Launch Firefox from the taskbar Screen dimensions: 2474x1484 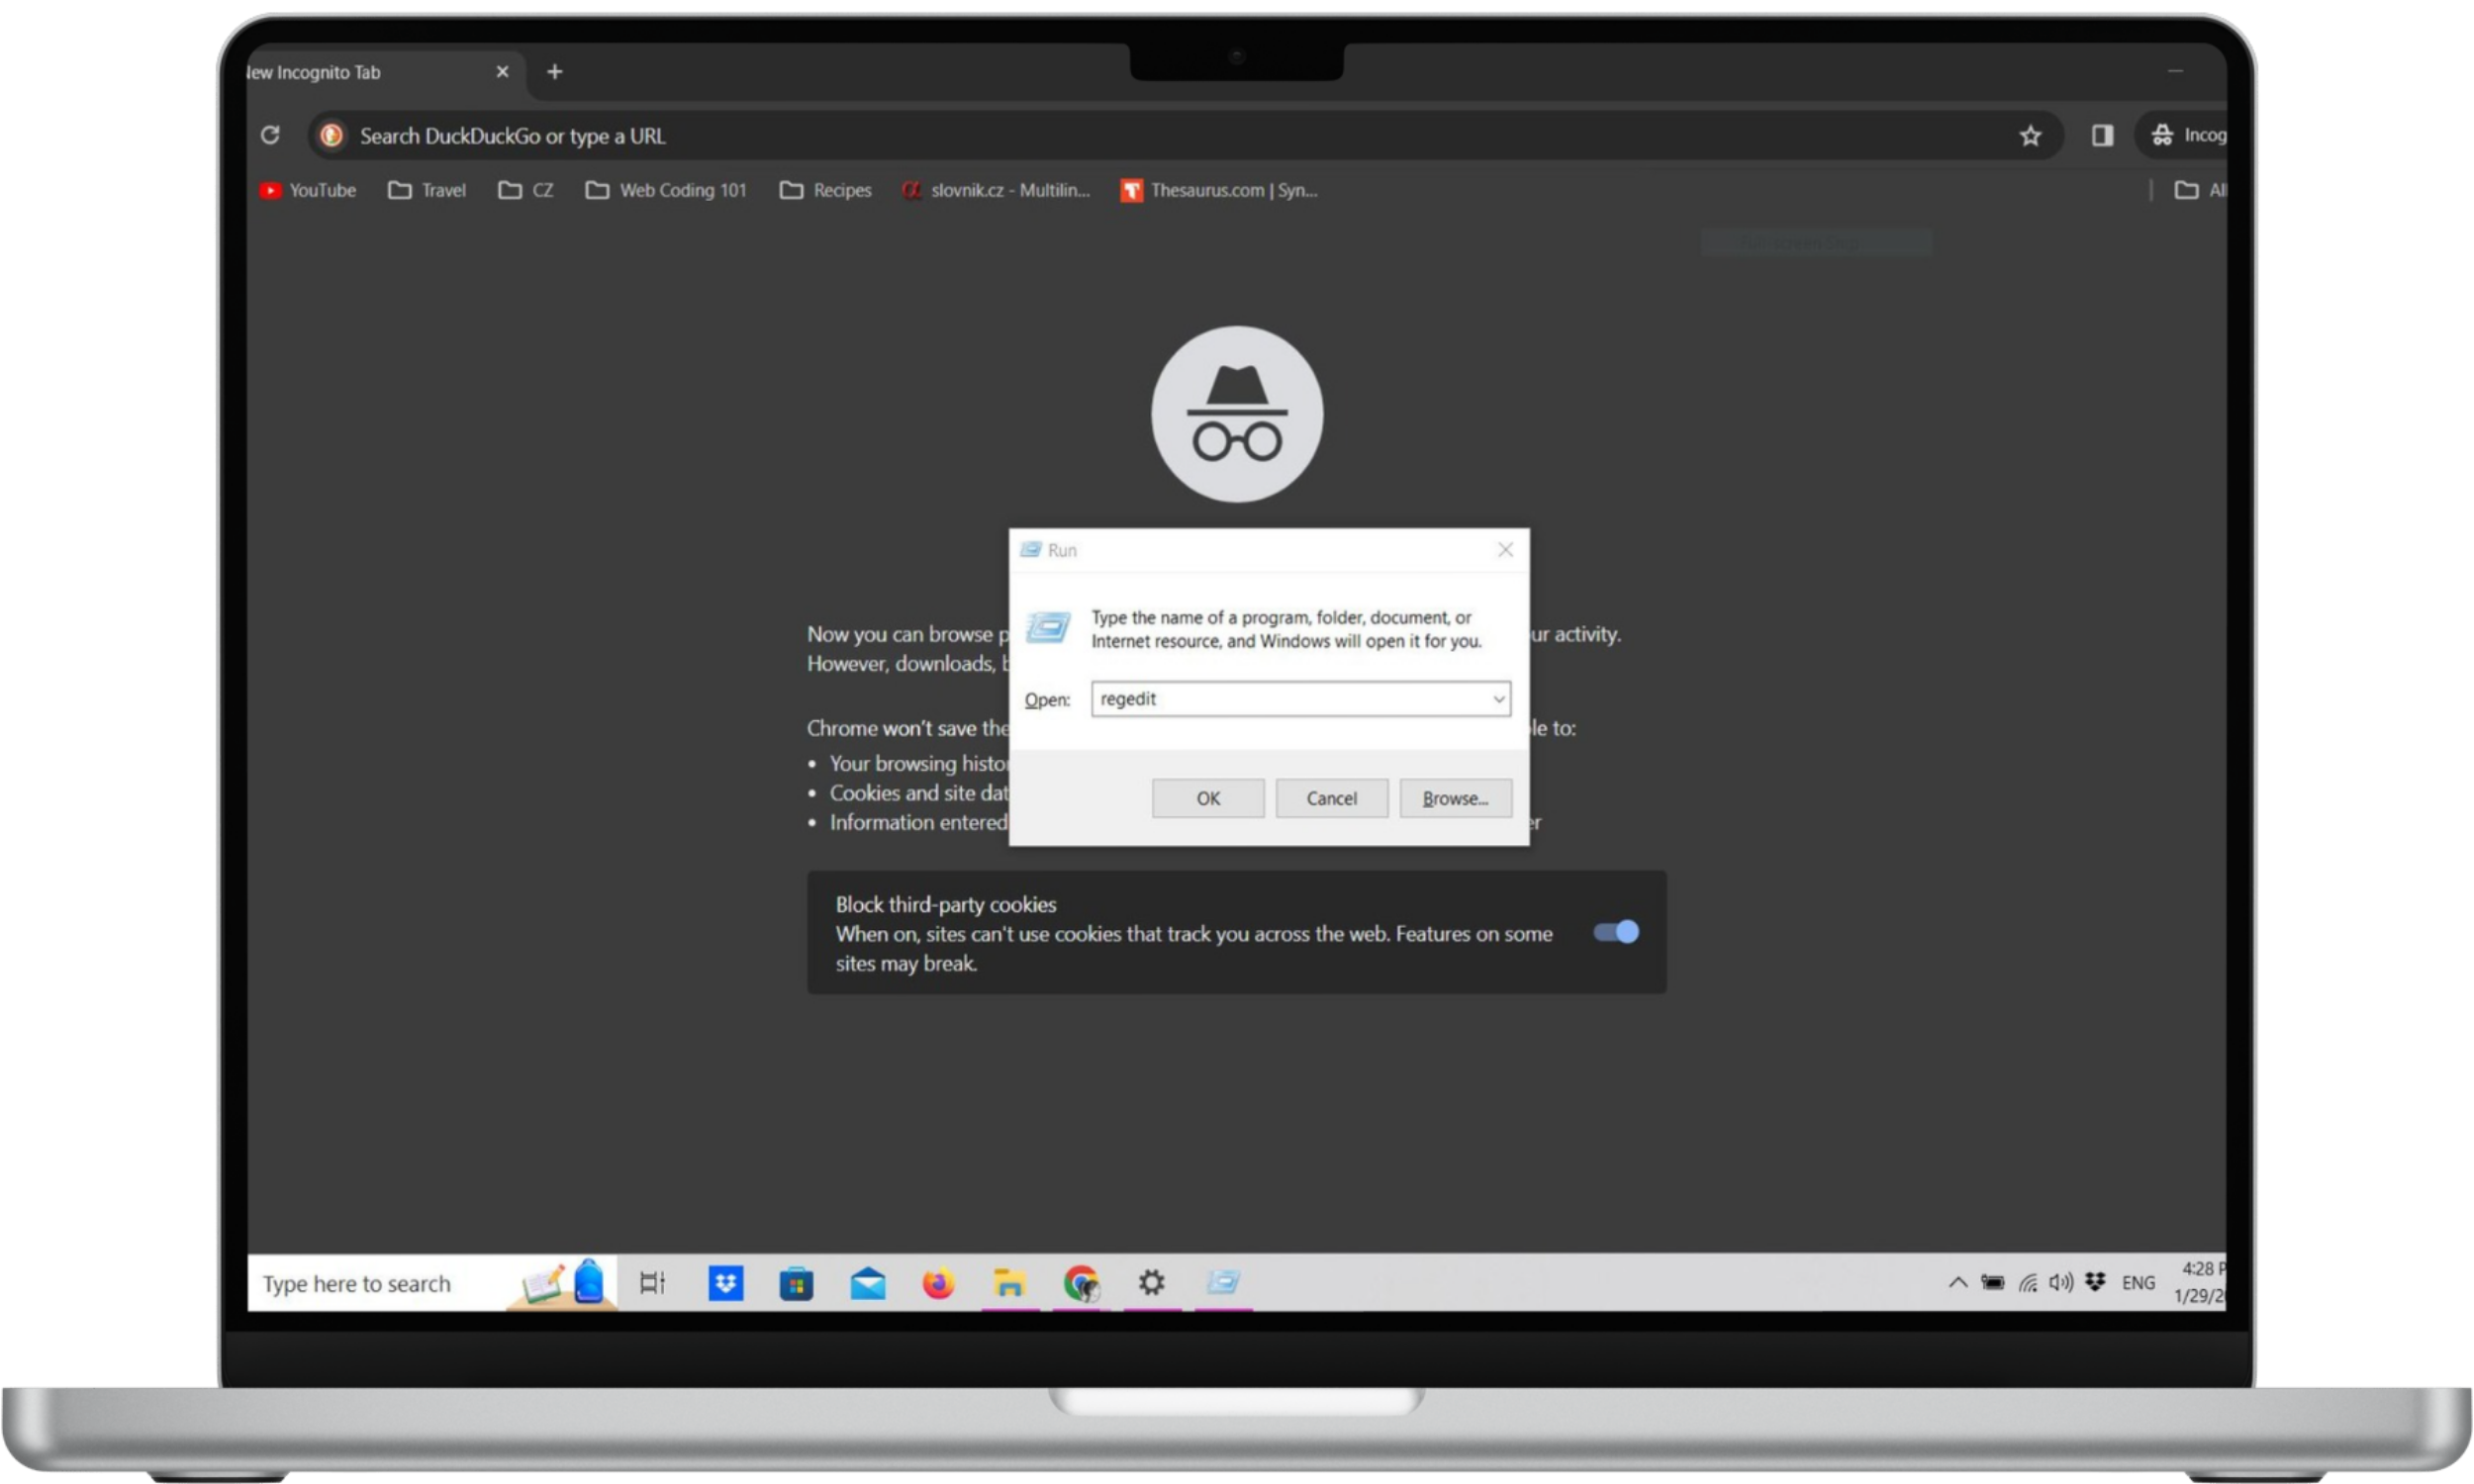[x=938, y=1282]
